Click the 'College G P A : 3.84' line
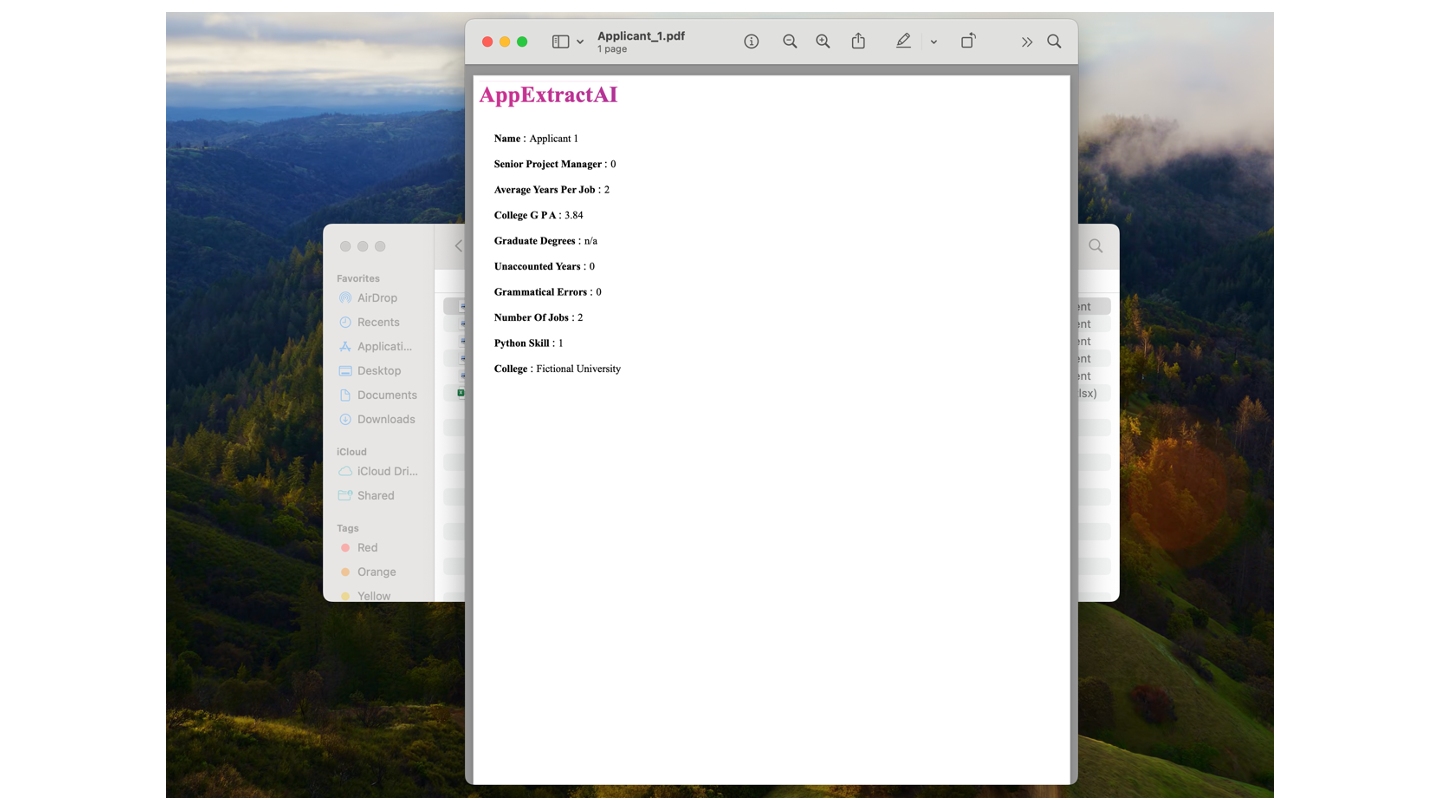1440x810 pixels. [x=538, y=215]
